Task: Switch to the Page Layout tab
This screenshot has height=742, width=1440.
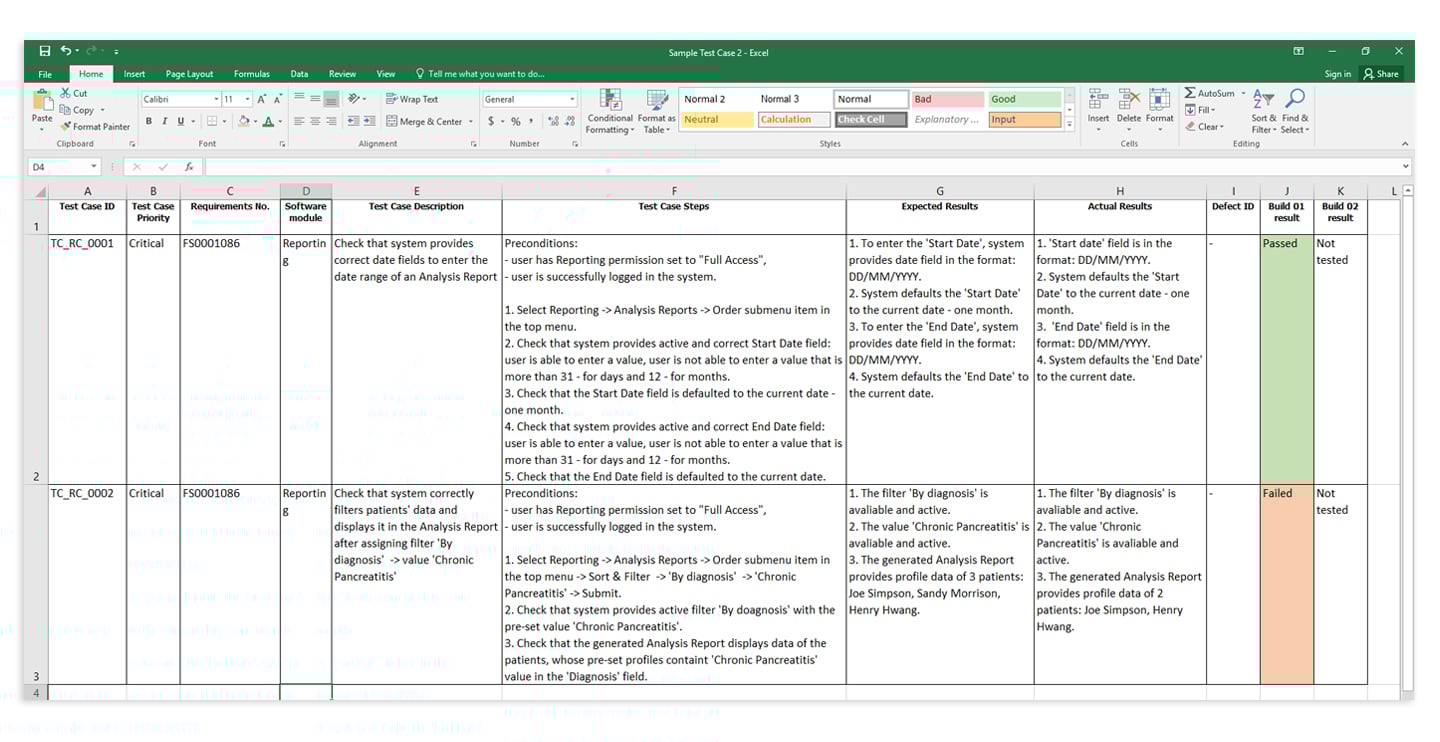Action: 189,74
